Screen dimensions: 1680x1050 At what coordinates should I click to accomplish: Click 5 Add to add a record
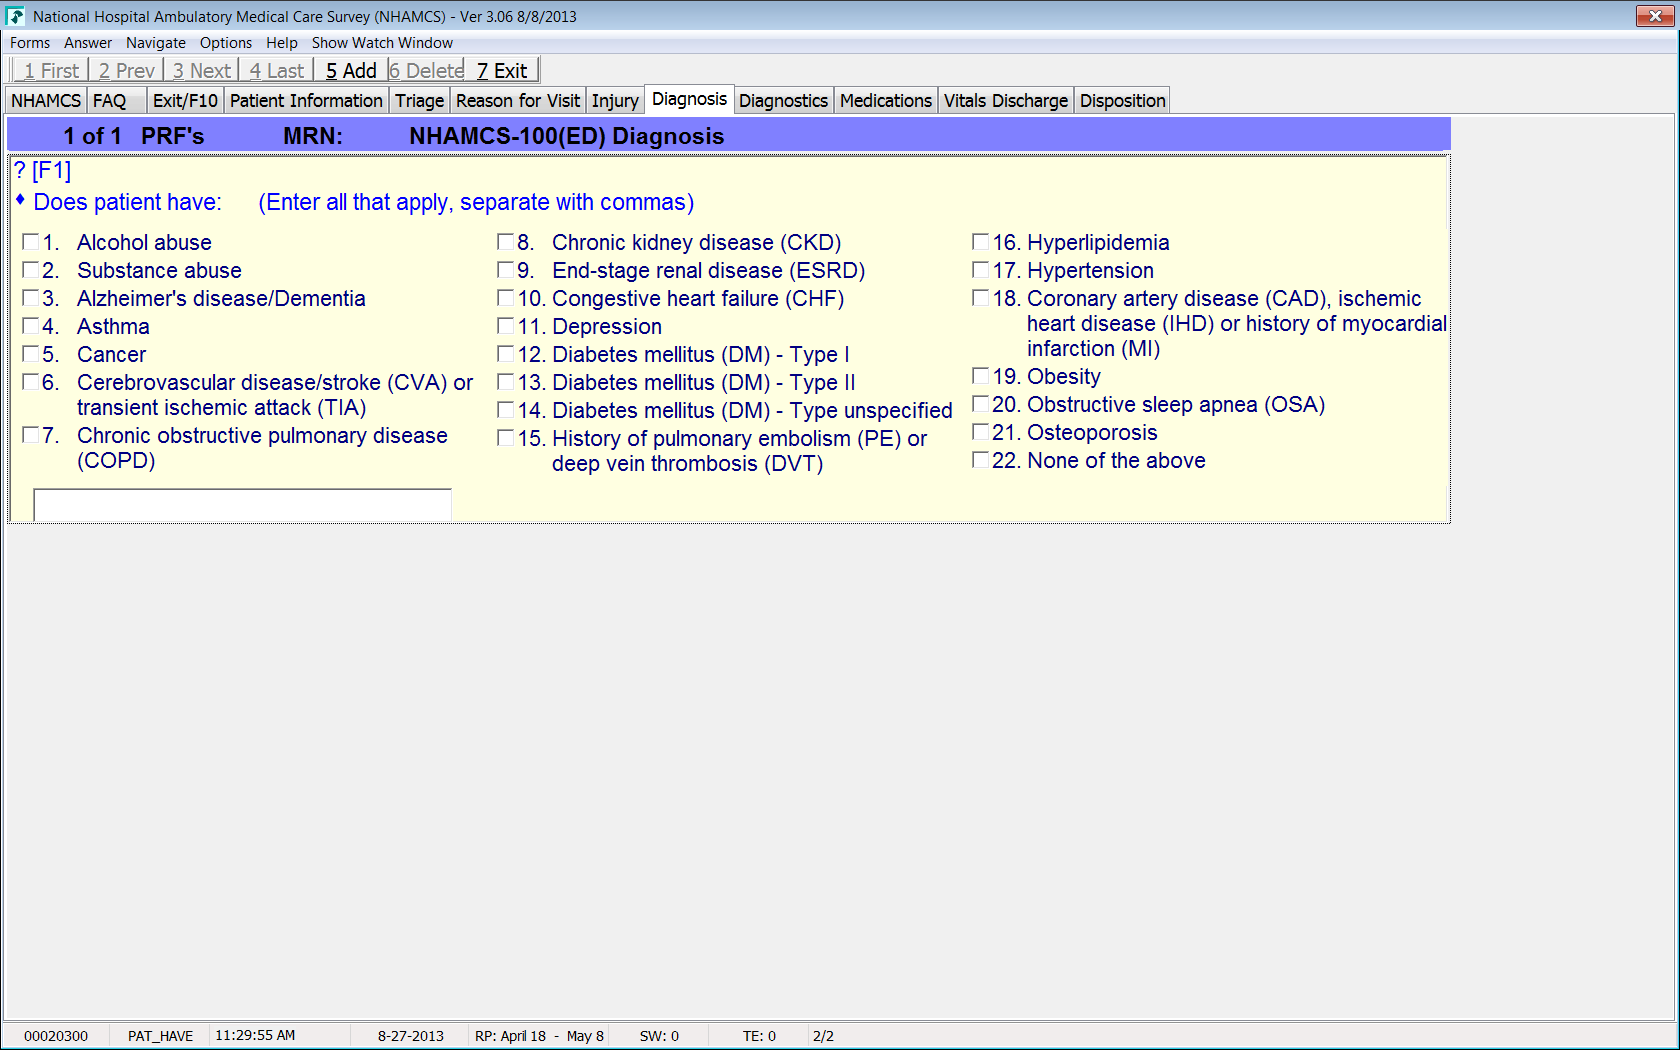pos(351,70)
